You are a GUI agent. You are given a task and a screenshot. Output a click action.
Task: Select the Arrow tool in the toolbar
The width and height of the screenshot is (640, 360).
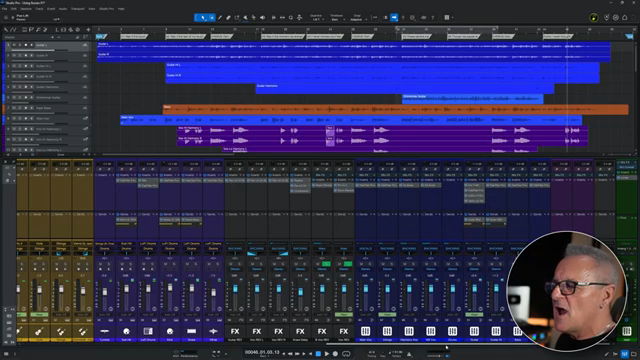click(x=202, y=18)
